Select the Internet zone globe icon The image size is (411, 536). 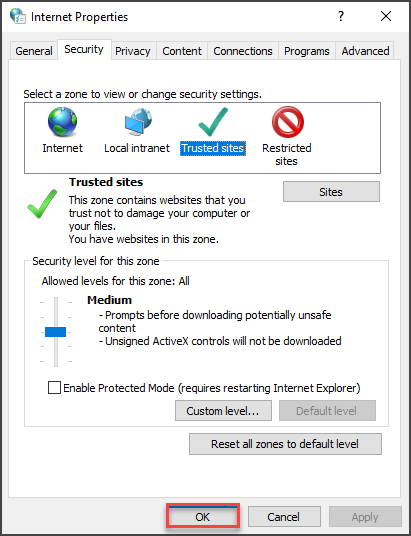[62, 122]
